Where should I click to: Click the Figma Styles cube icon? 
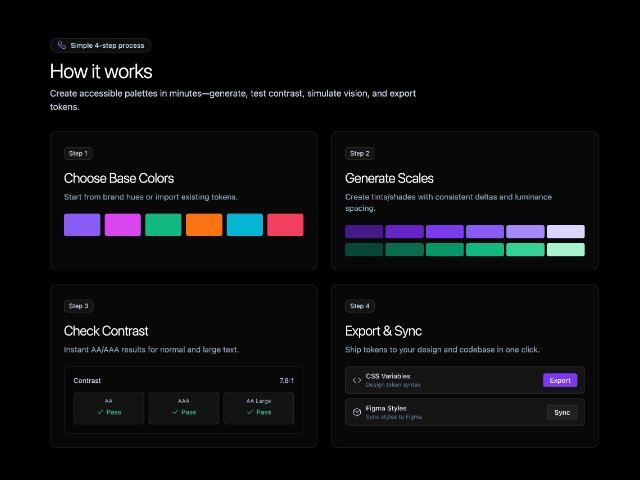356,412
